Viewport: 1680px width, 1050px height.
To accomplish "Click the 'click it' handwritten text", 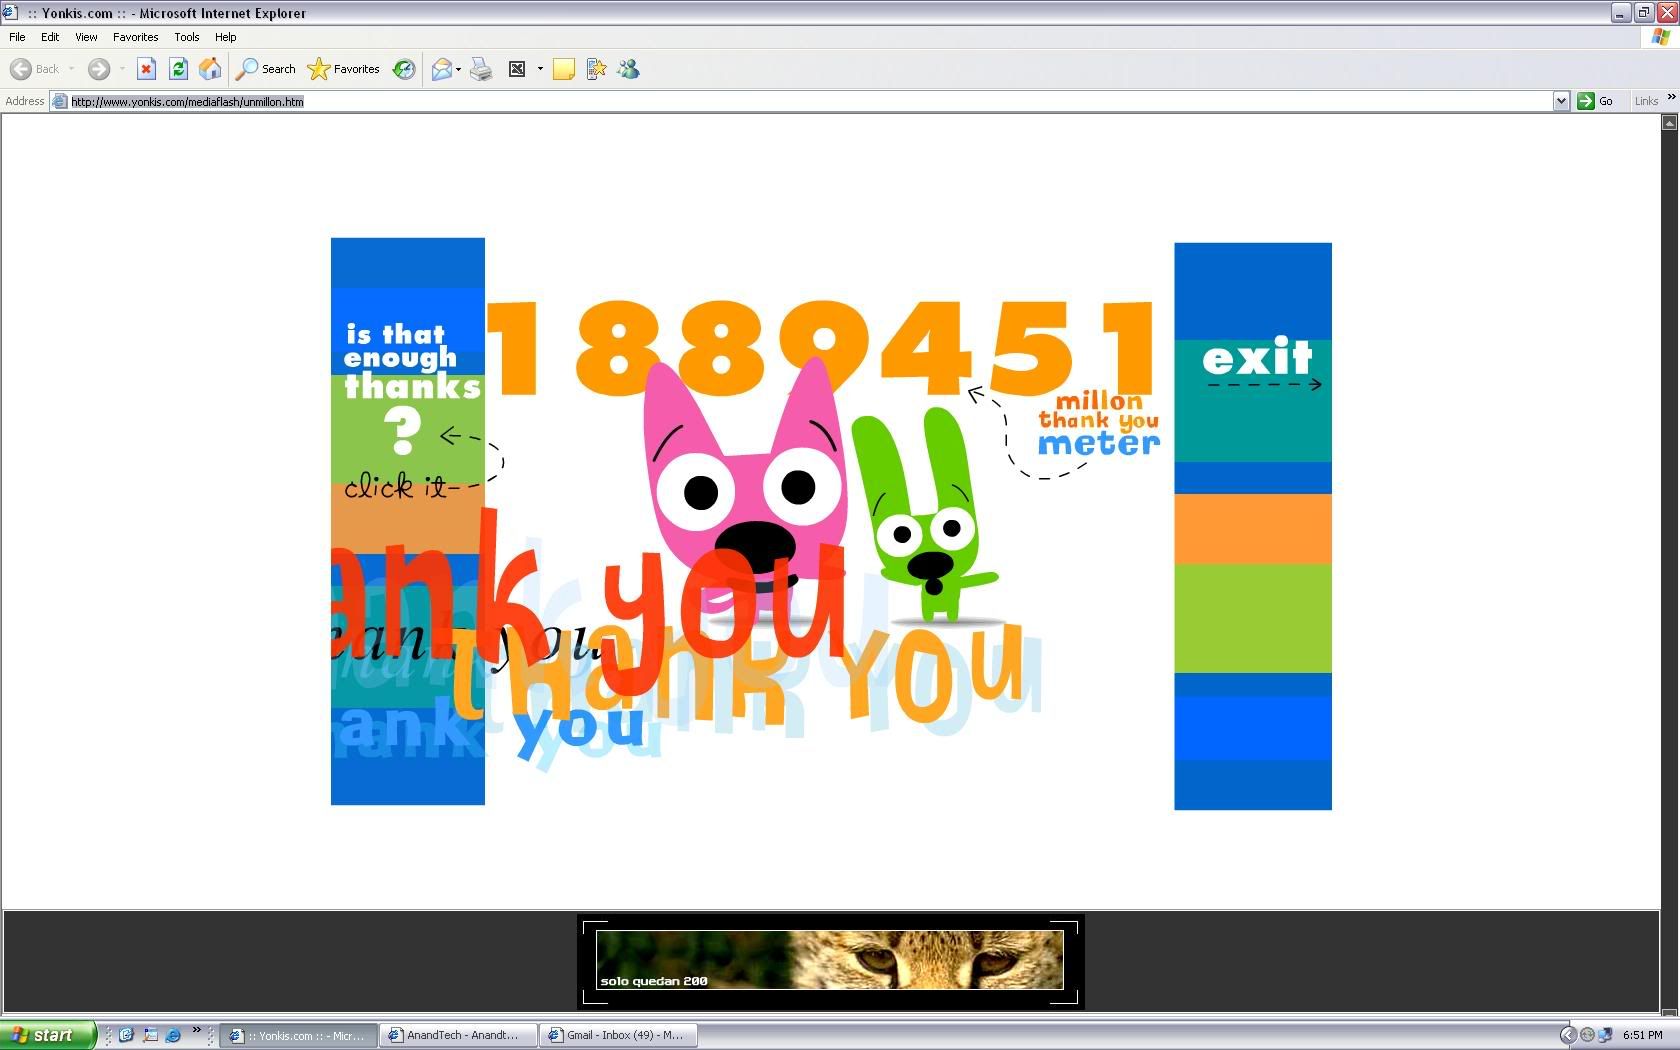I will (x=398, y=487).
